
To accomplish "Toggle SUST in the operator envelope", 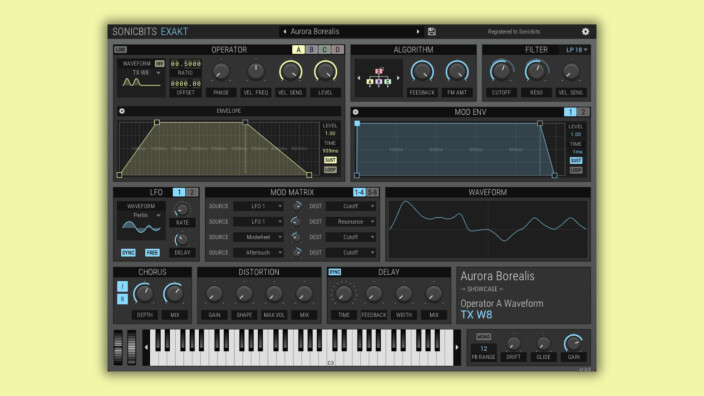I will [x=330, y=160].
